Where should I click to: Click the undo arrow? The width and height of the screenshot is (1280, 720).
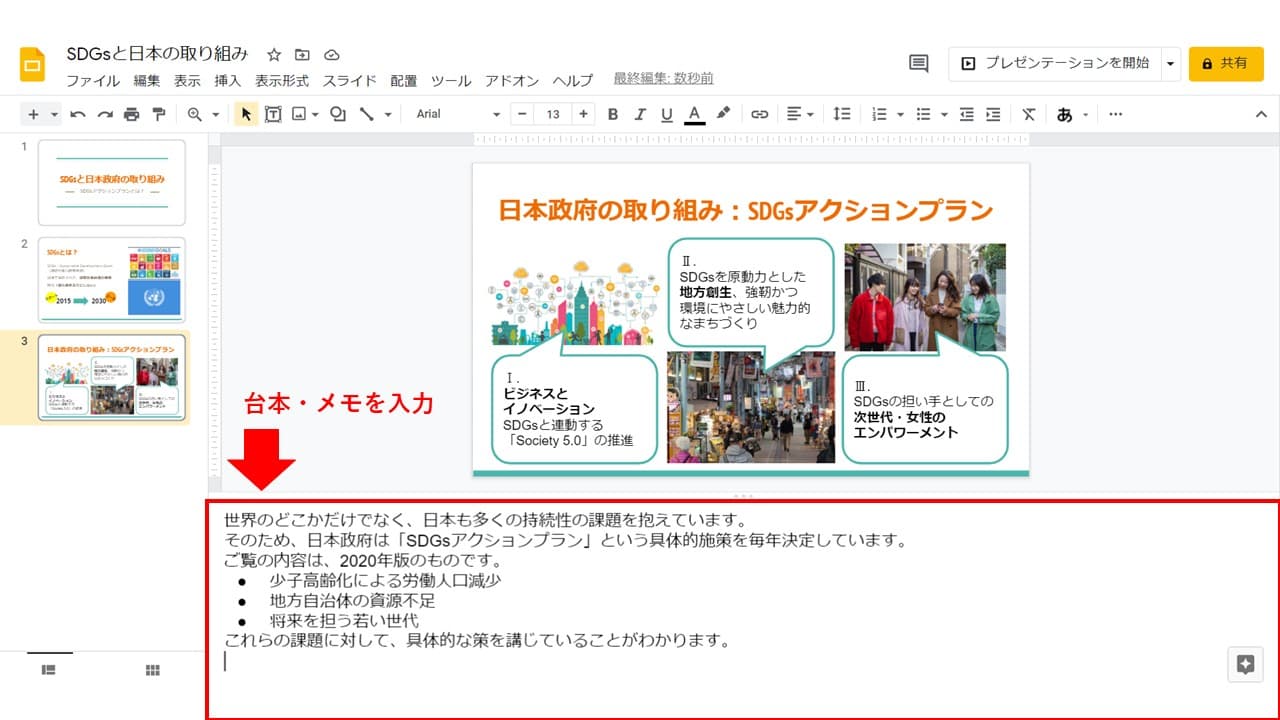tap(77, 114)
